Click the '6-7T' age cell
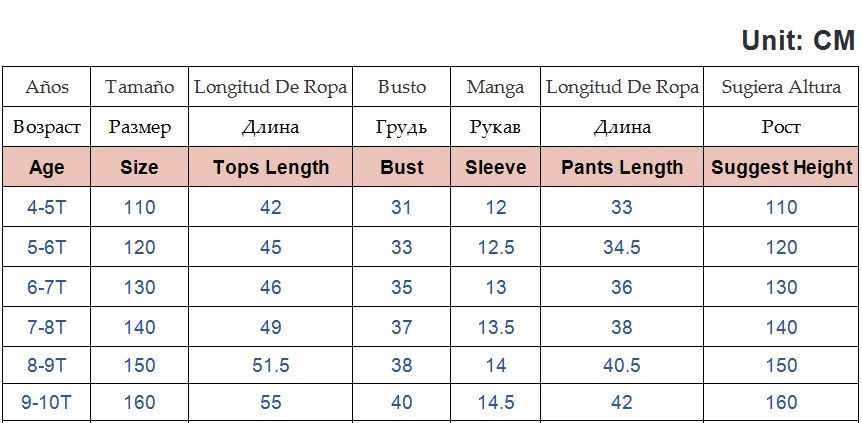This screenshot has width=862, height=423. tap(47, 287)
